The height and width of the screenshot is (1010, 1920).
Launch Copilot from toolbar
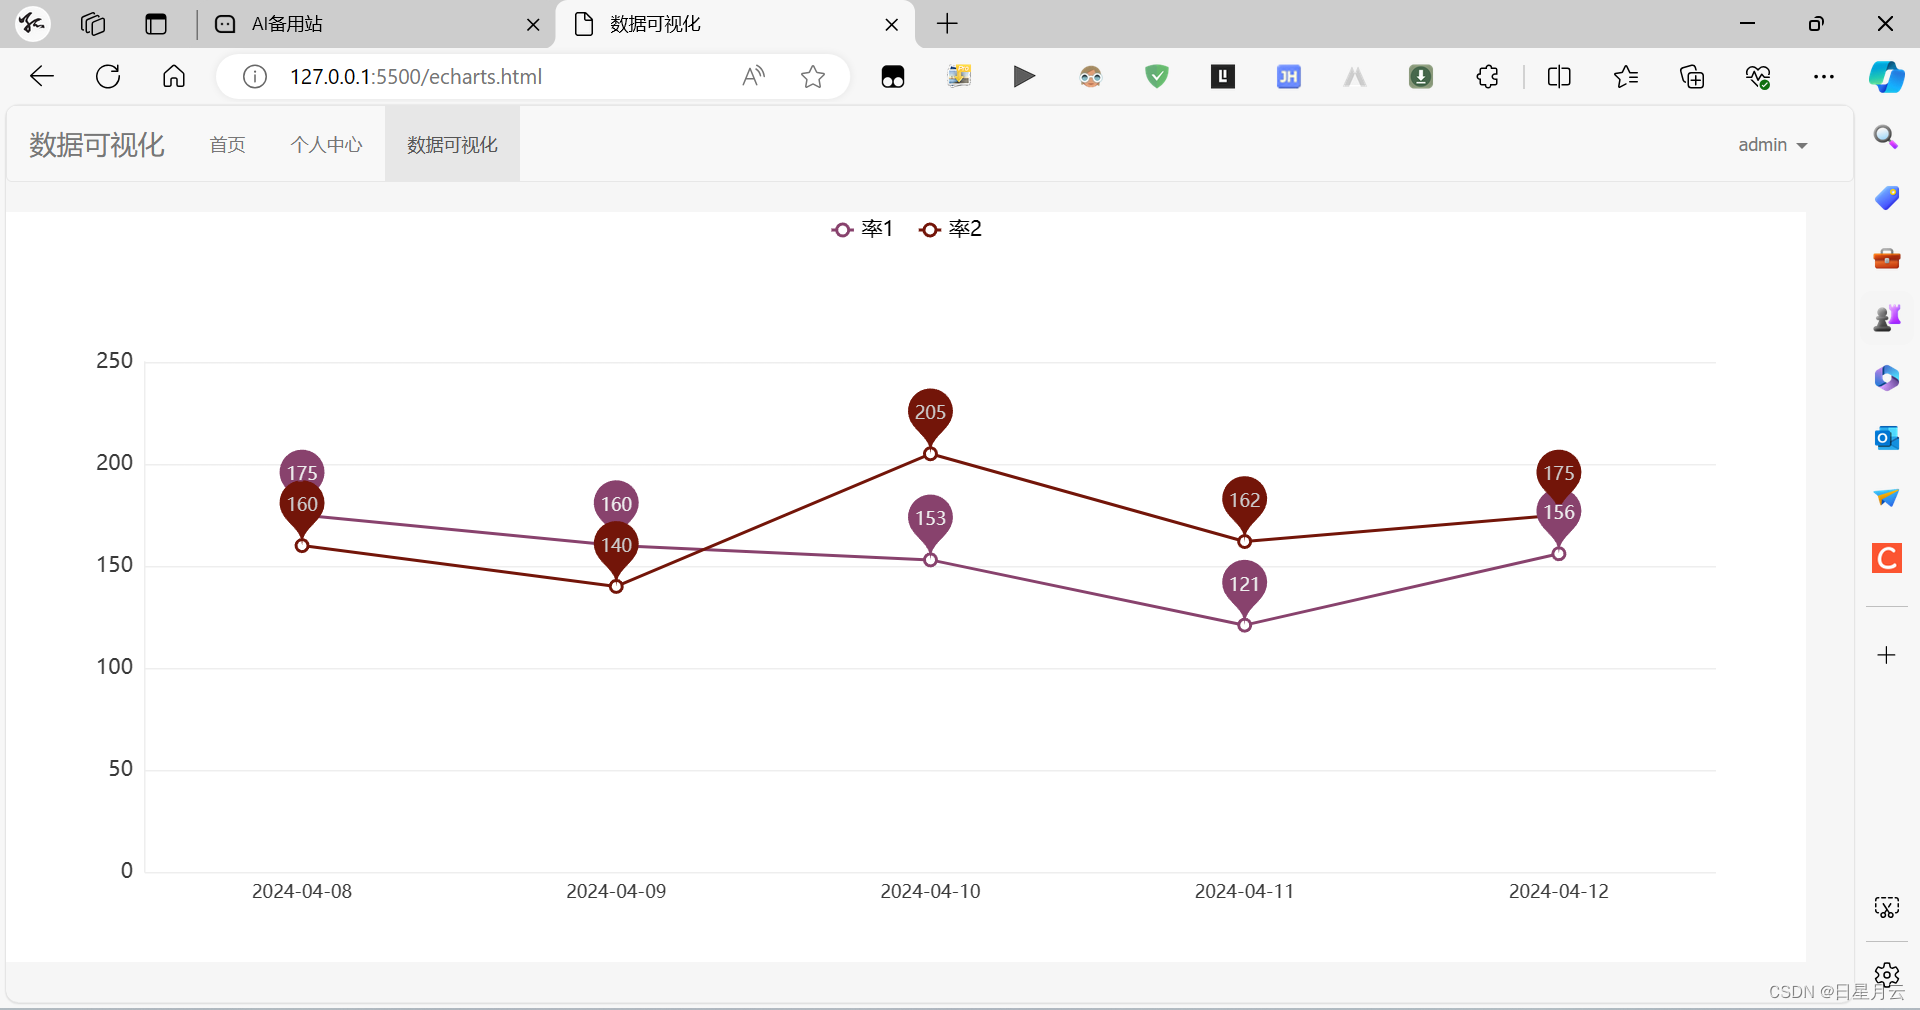[1887, 76]
